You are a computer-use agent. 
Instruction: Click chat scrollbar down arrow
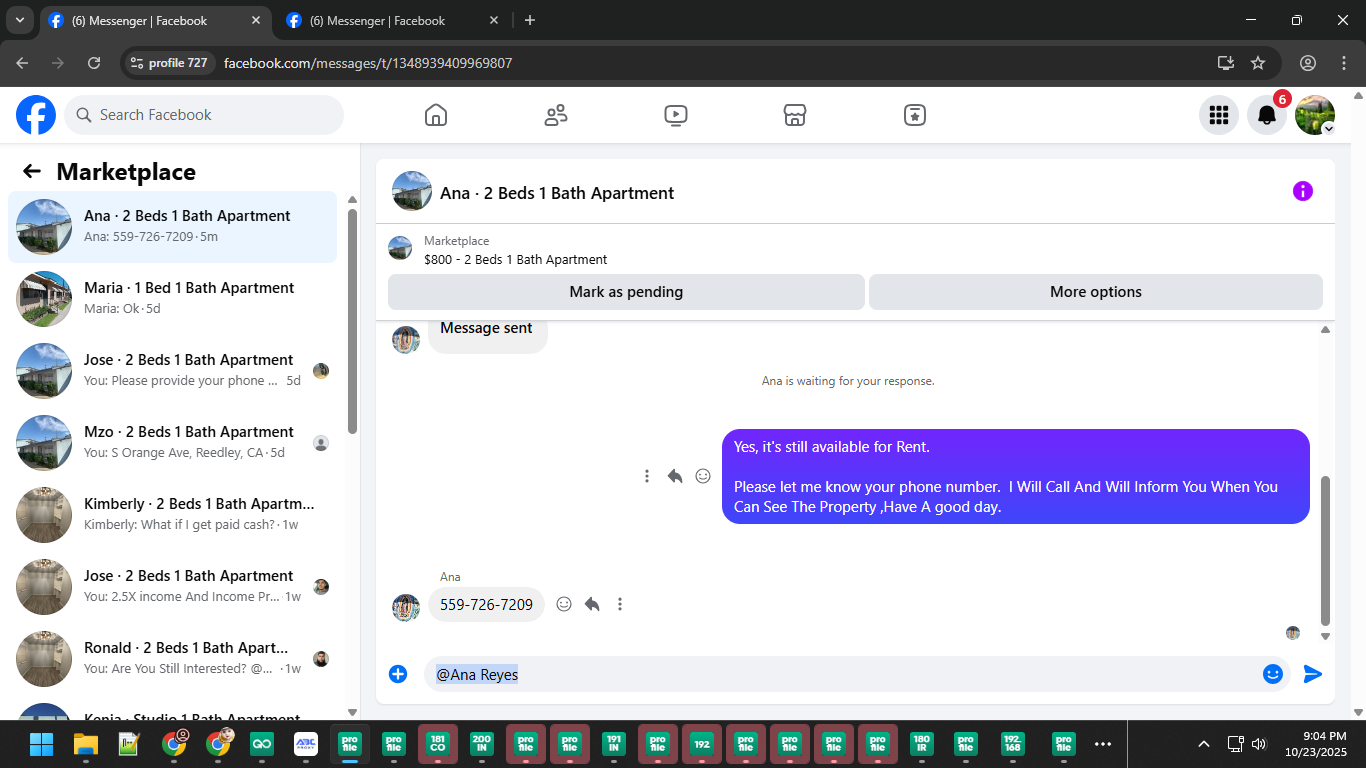[1326, 636]
